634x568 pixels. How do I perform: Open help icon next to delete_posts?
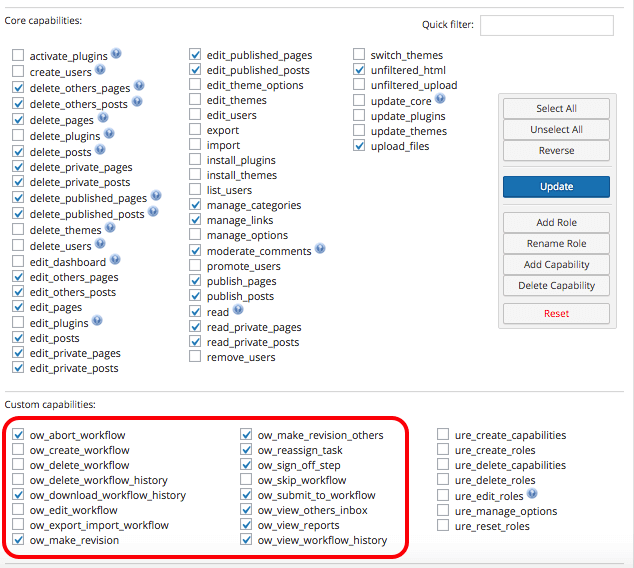100,150
